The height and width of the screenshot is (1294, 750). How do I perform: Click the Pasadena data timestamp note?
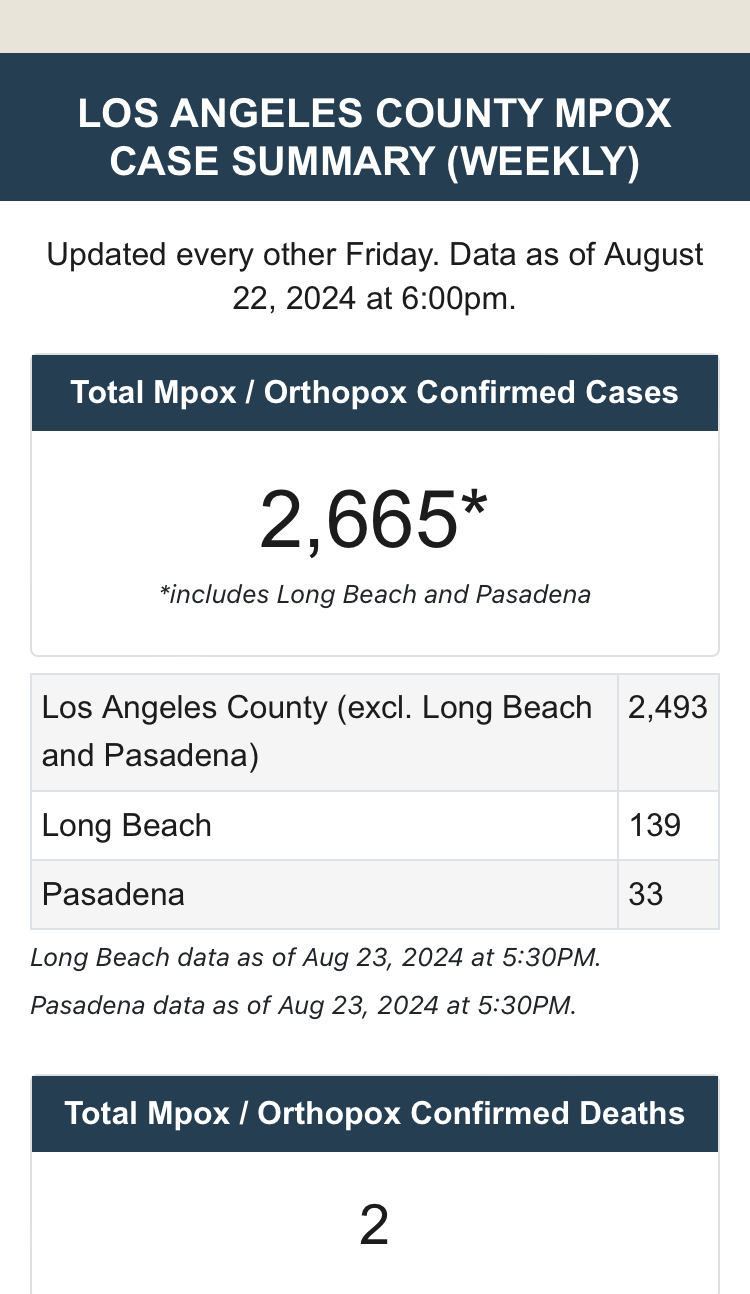click(304, 1005)
